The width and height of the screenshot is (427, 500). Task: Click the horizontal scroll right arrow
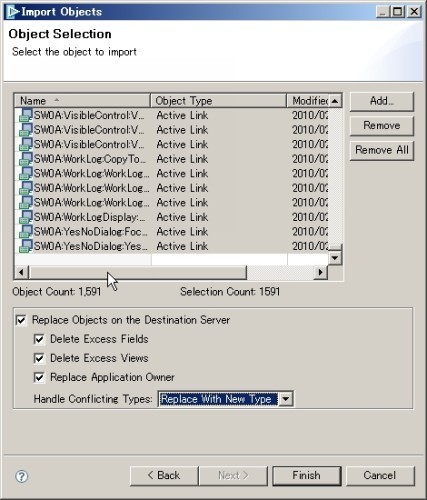click(x=320, y=272)
